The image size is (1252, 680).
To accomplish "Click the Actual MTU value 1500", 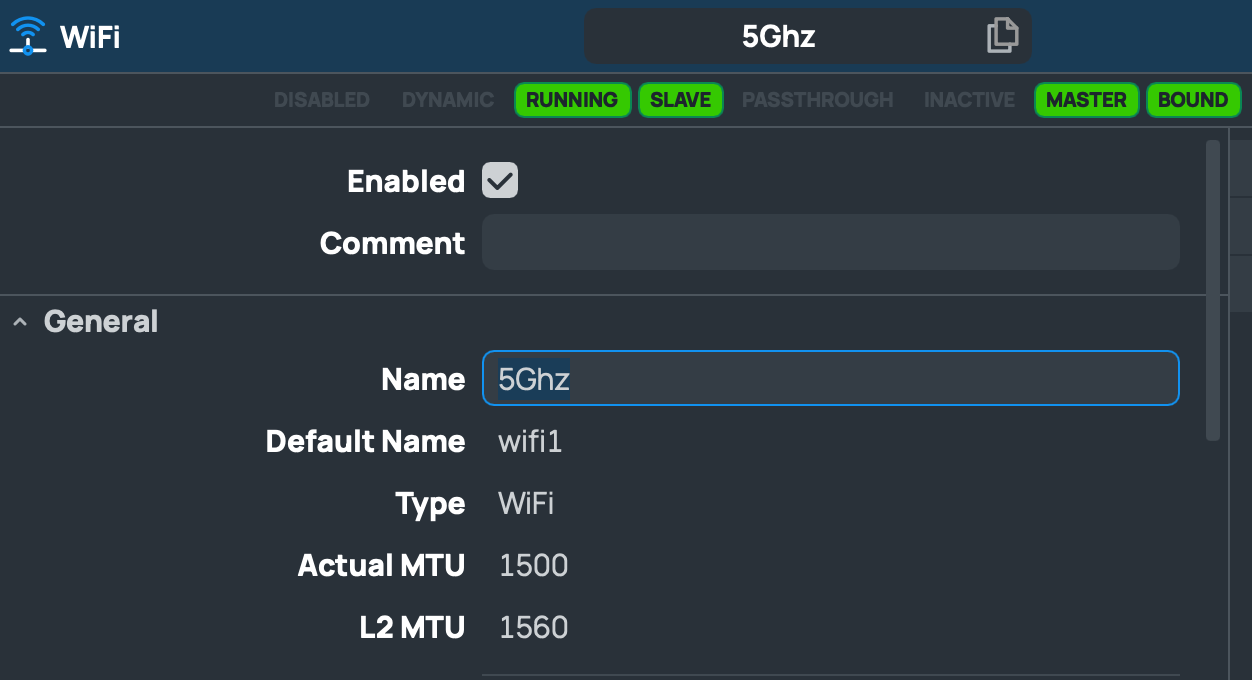I will pos(534,566).
